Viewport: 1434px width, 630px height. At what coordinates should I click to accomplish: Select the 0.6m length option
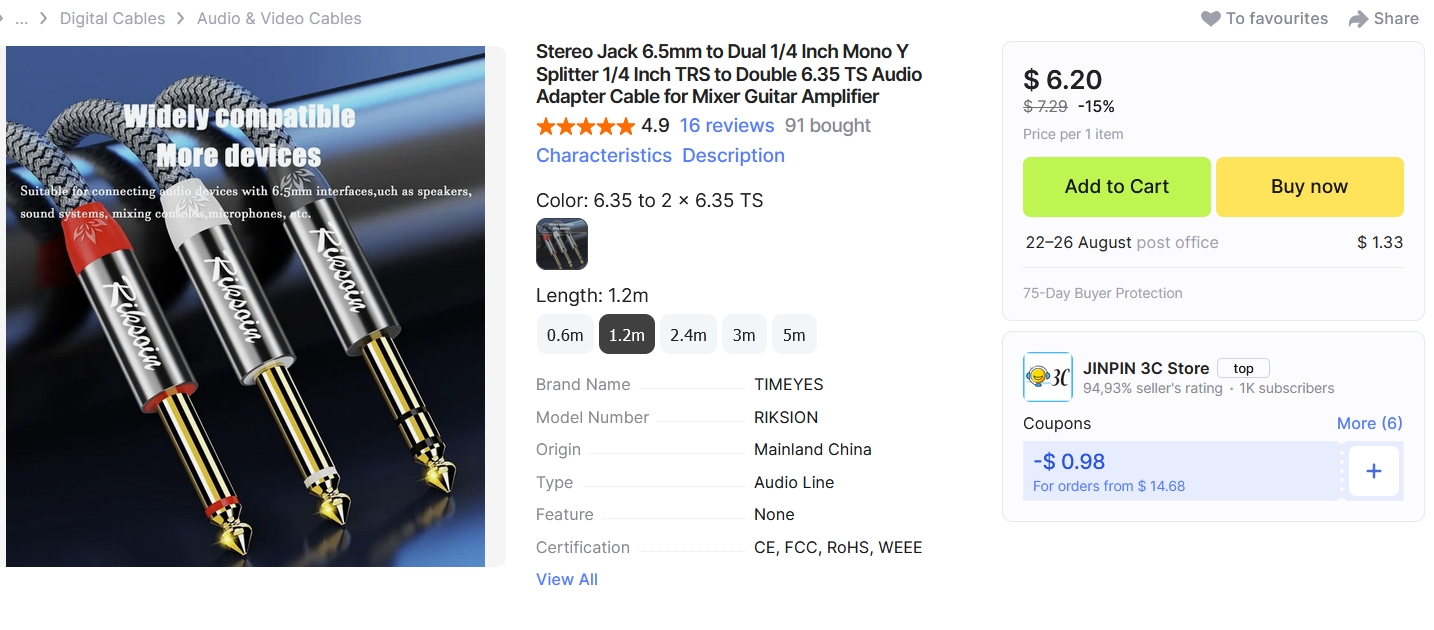(x=565, y=335)
